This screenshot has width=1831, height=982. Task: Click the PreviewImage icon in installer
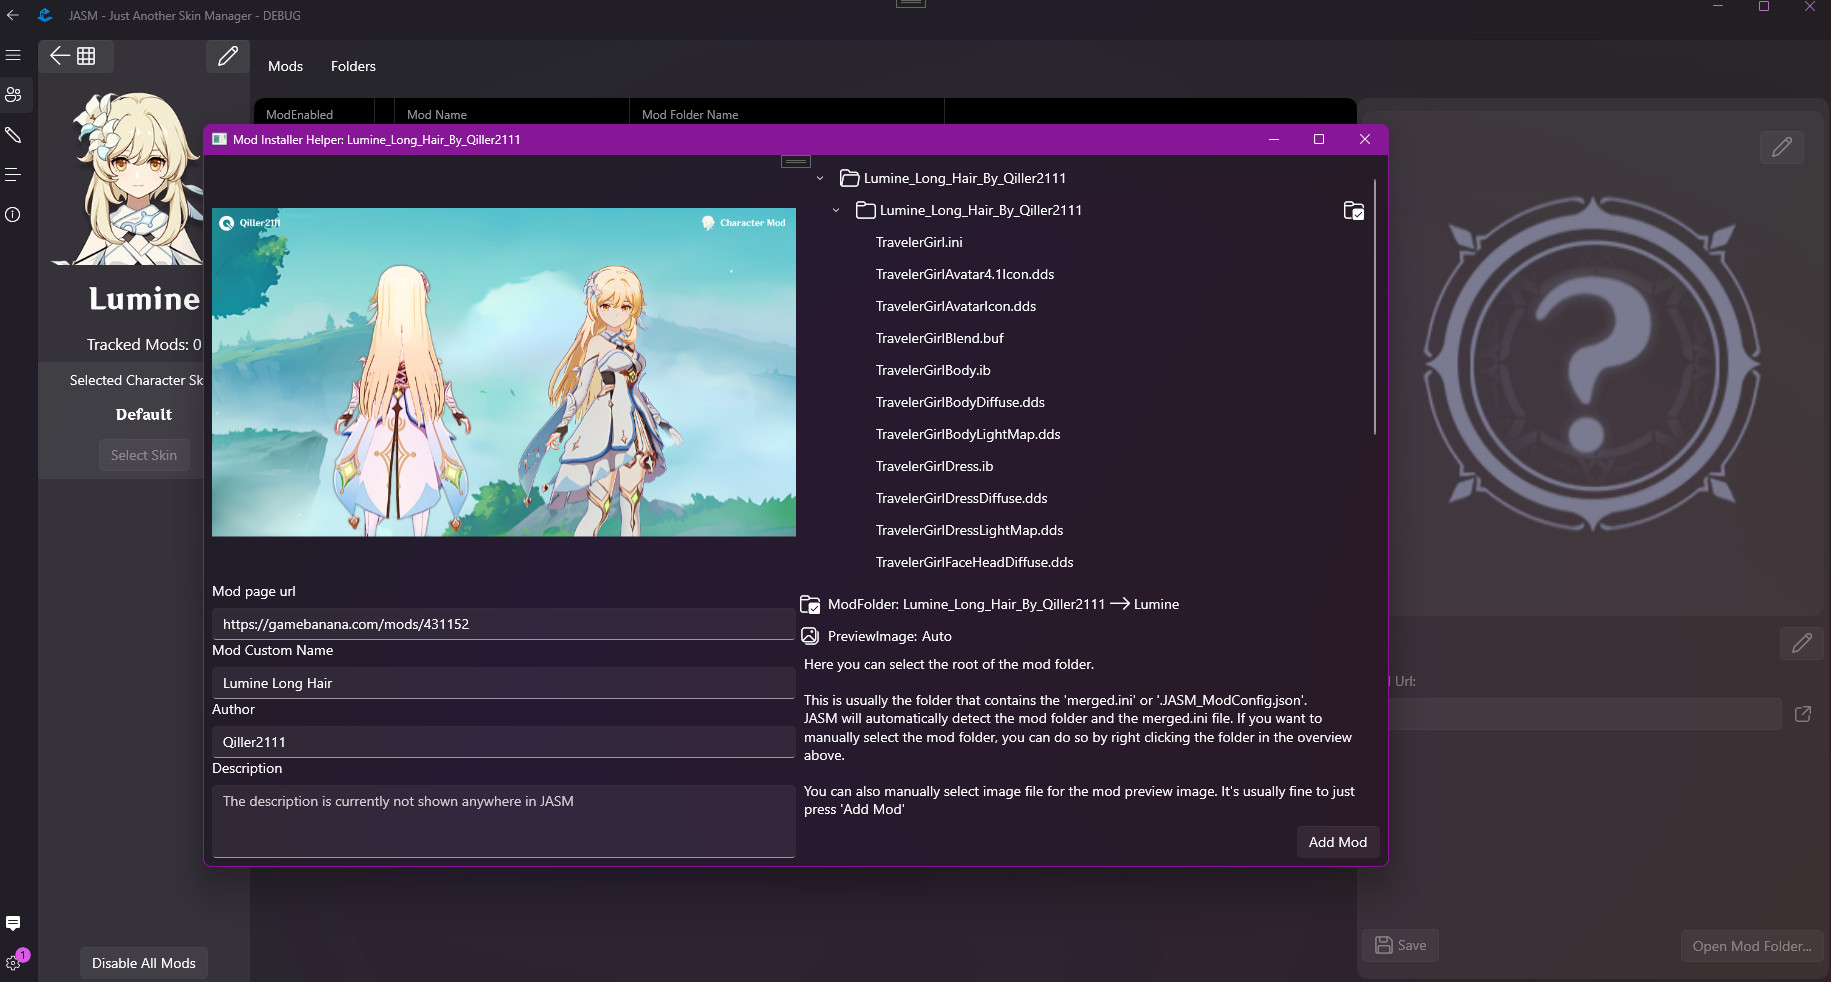[811, 636]
